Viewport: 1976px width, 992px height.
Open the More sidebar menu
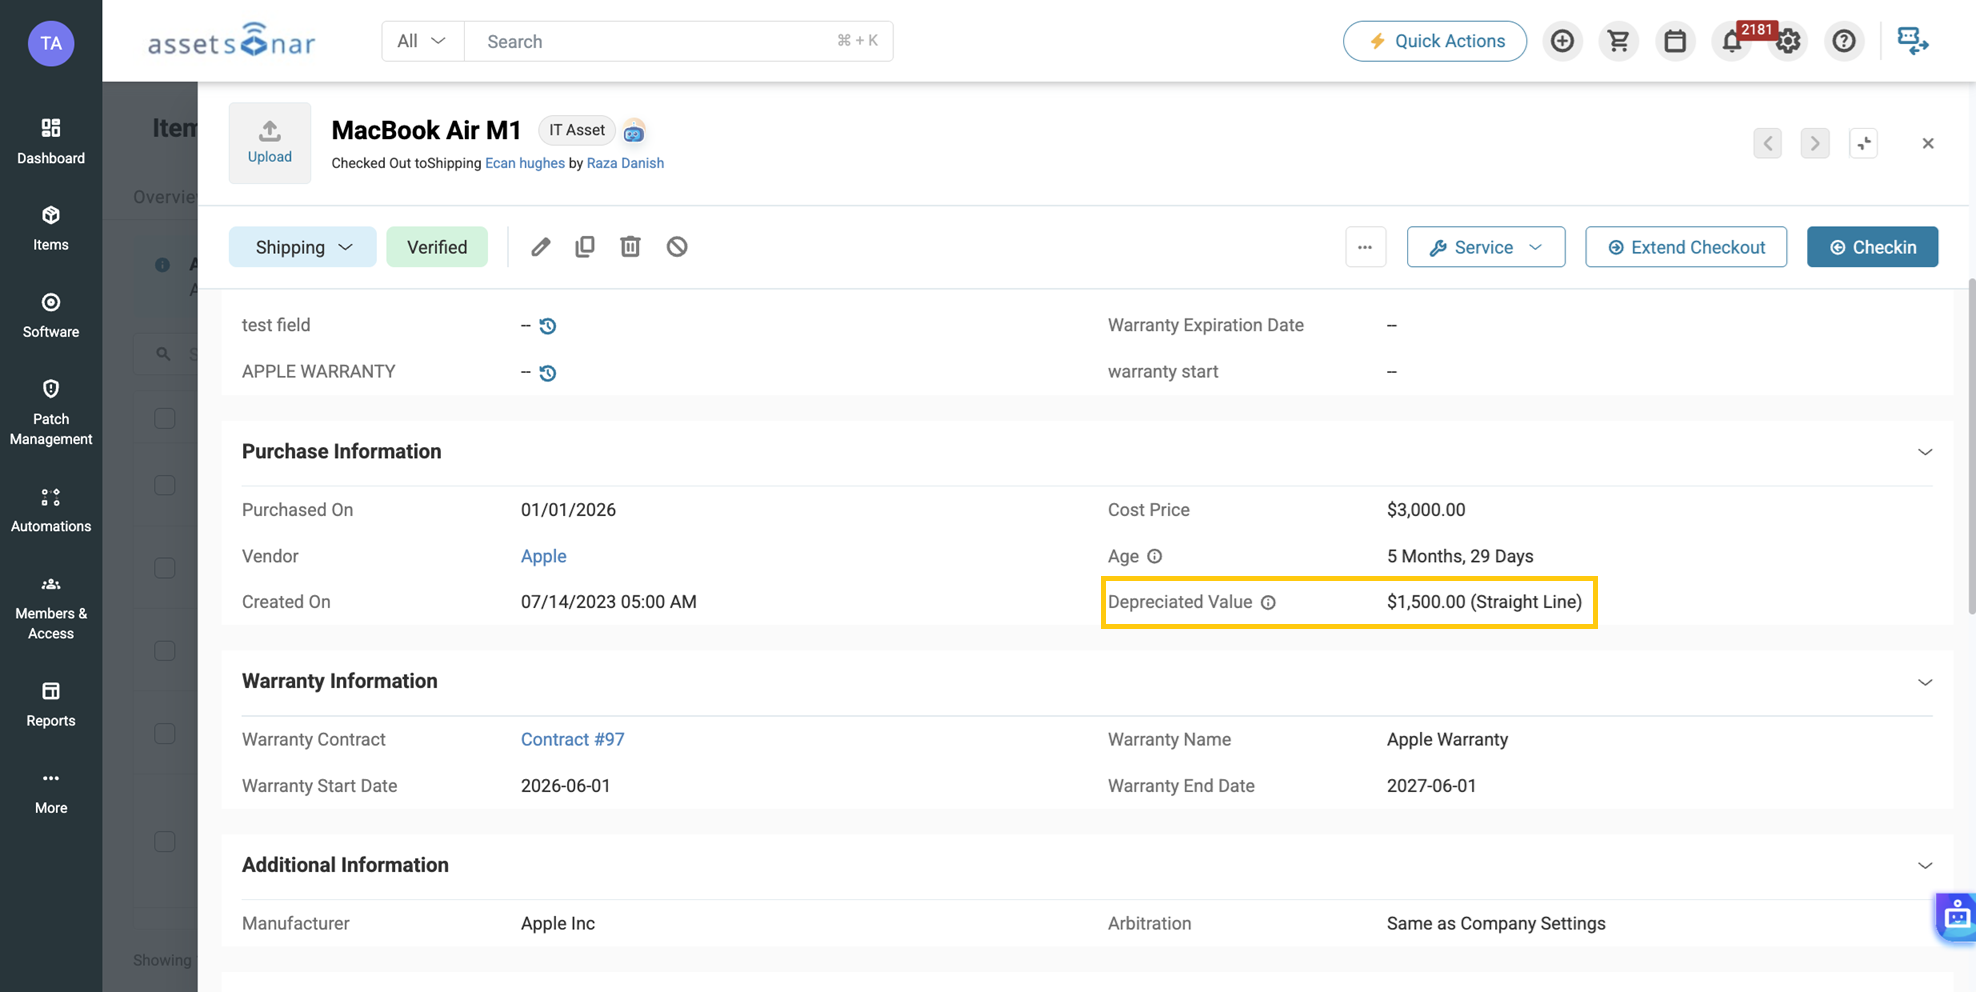click(51, 792)
